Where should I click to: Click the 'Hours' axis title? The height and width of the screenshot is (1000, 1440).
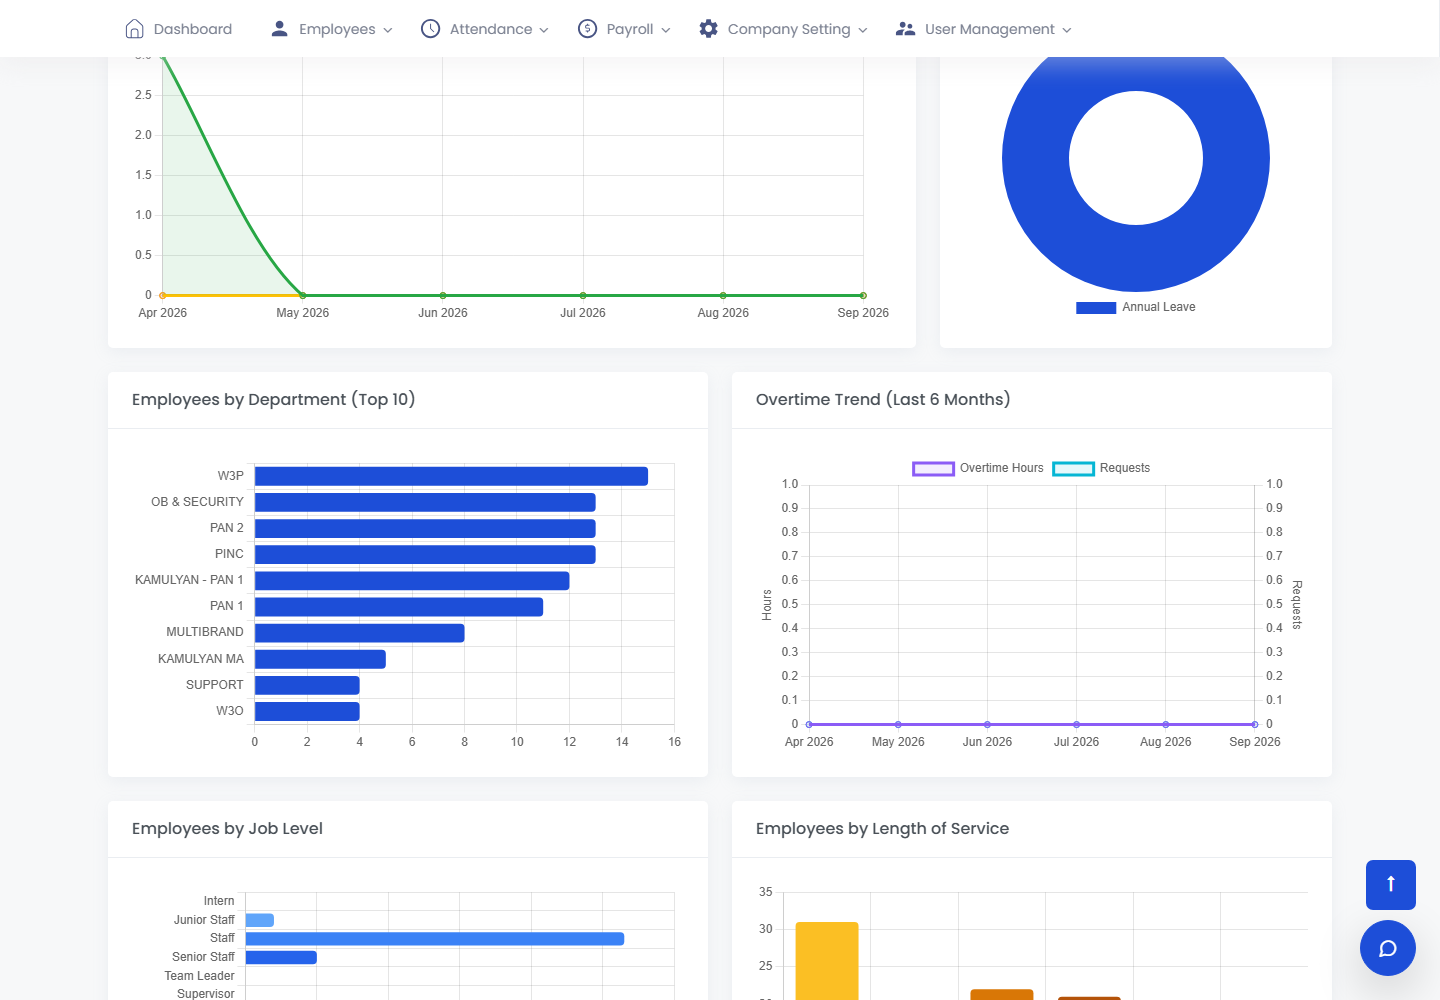click(x=767, y=605)
